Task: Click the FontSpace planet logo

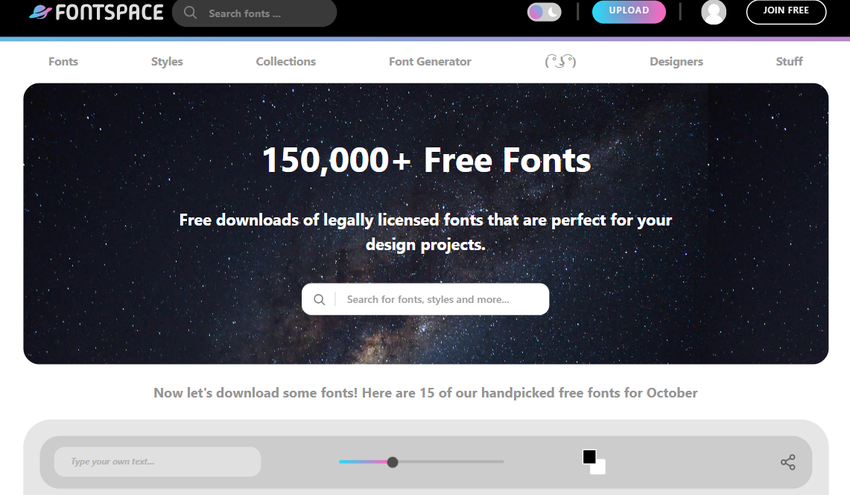Action: click(41, 13)
